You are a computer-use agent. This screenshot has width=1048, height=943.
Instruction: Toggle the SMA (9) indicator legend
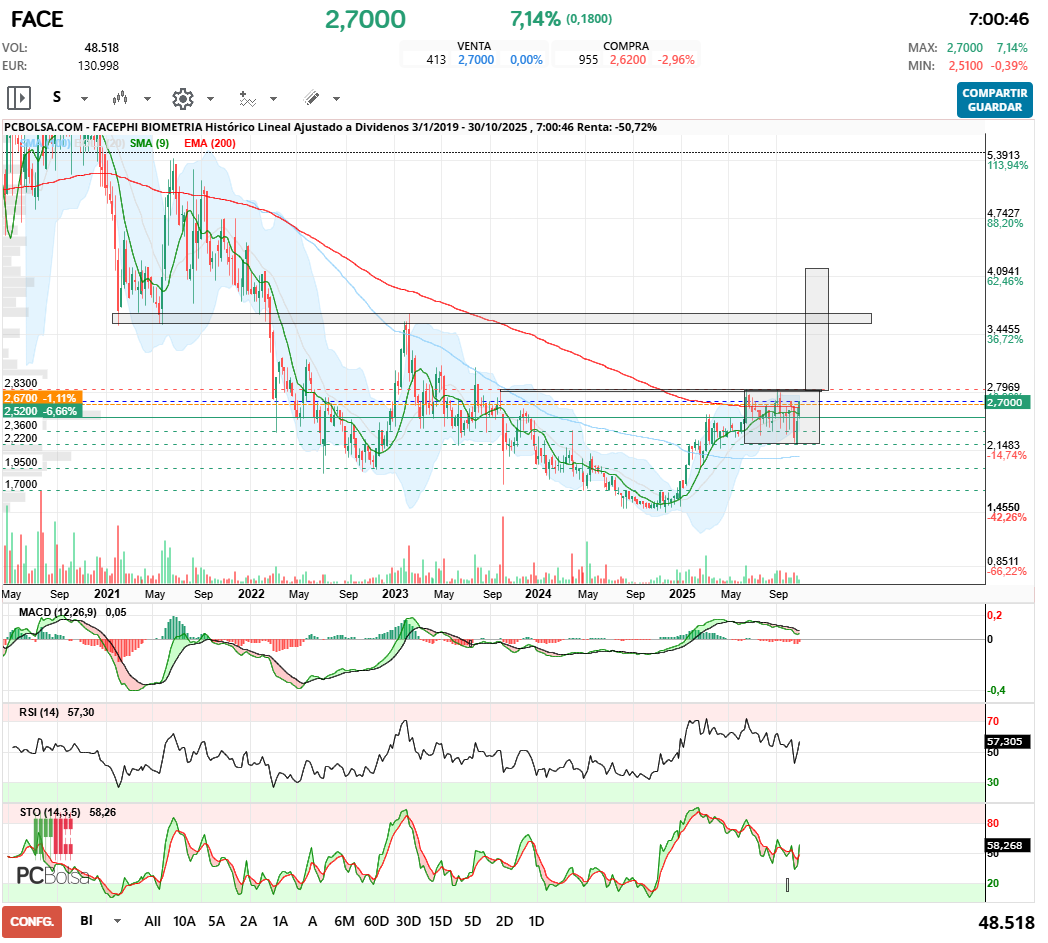(x=149, y=143)
